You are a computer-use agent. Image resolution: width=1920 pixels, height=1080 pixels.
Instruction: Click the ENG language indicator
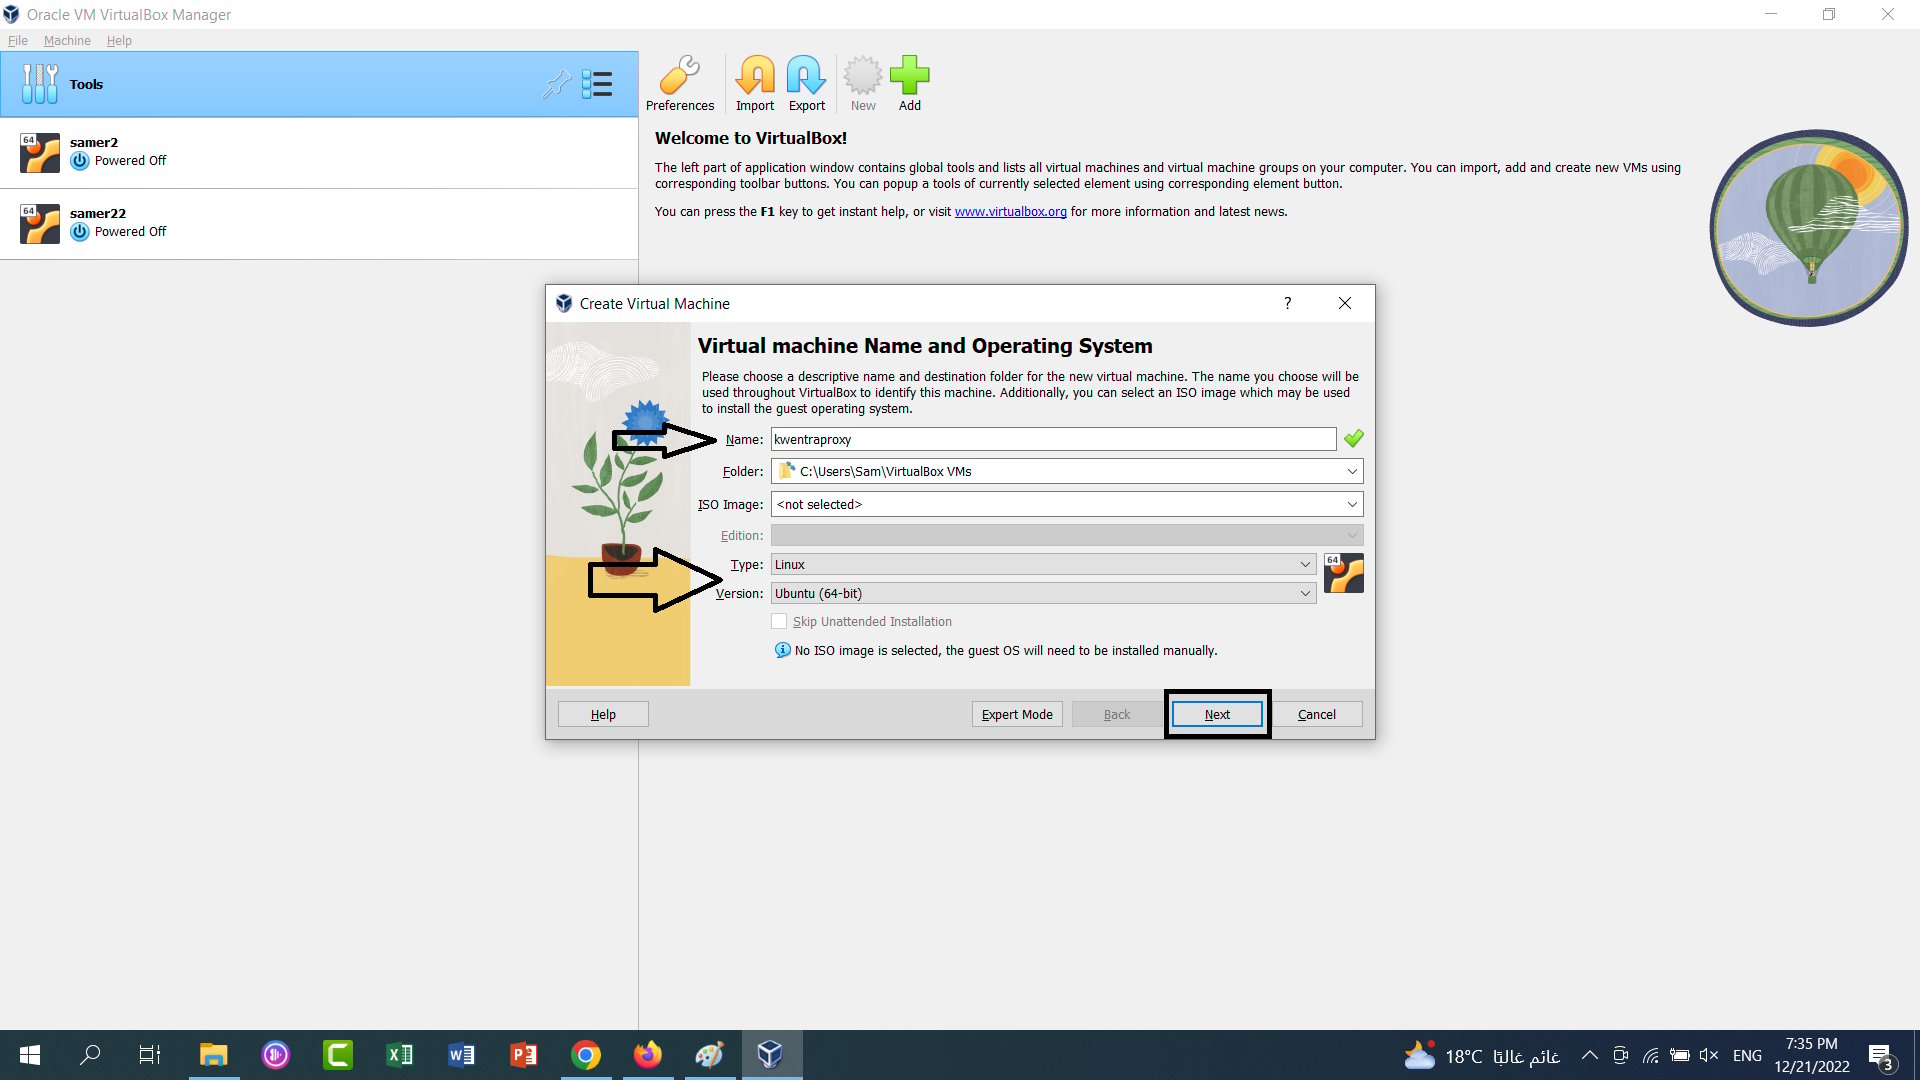(x=1747, y=1055)
